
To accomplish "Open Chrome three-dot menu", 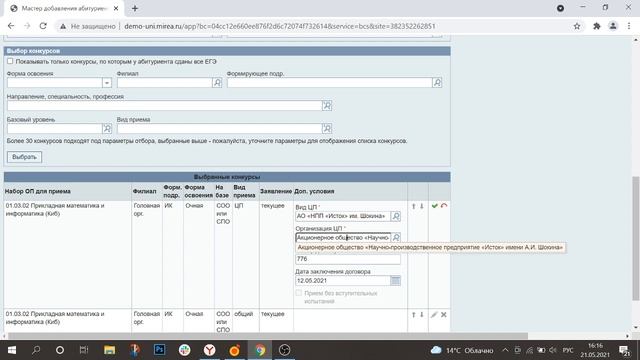I will 629,26.
